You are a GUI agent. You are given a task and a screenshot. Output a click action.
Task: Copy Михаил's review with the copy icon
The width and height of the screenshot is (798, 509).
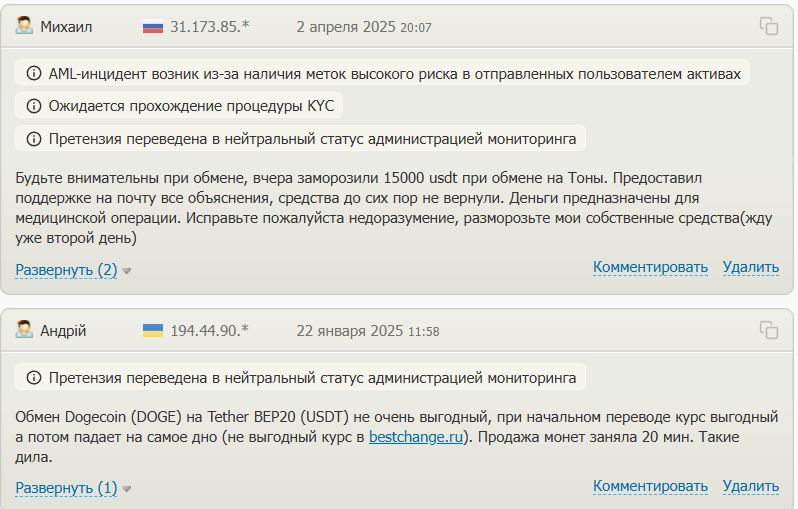point(768,26)
